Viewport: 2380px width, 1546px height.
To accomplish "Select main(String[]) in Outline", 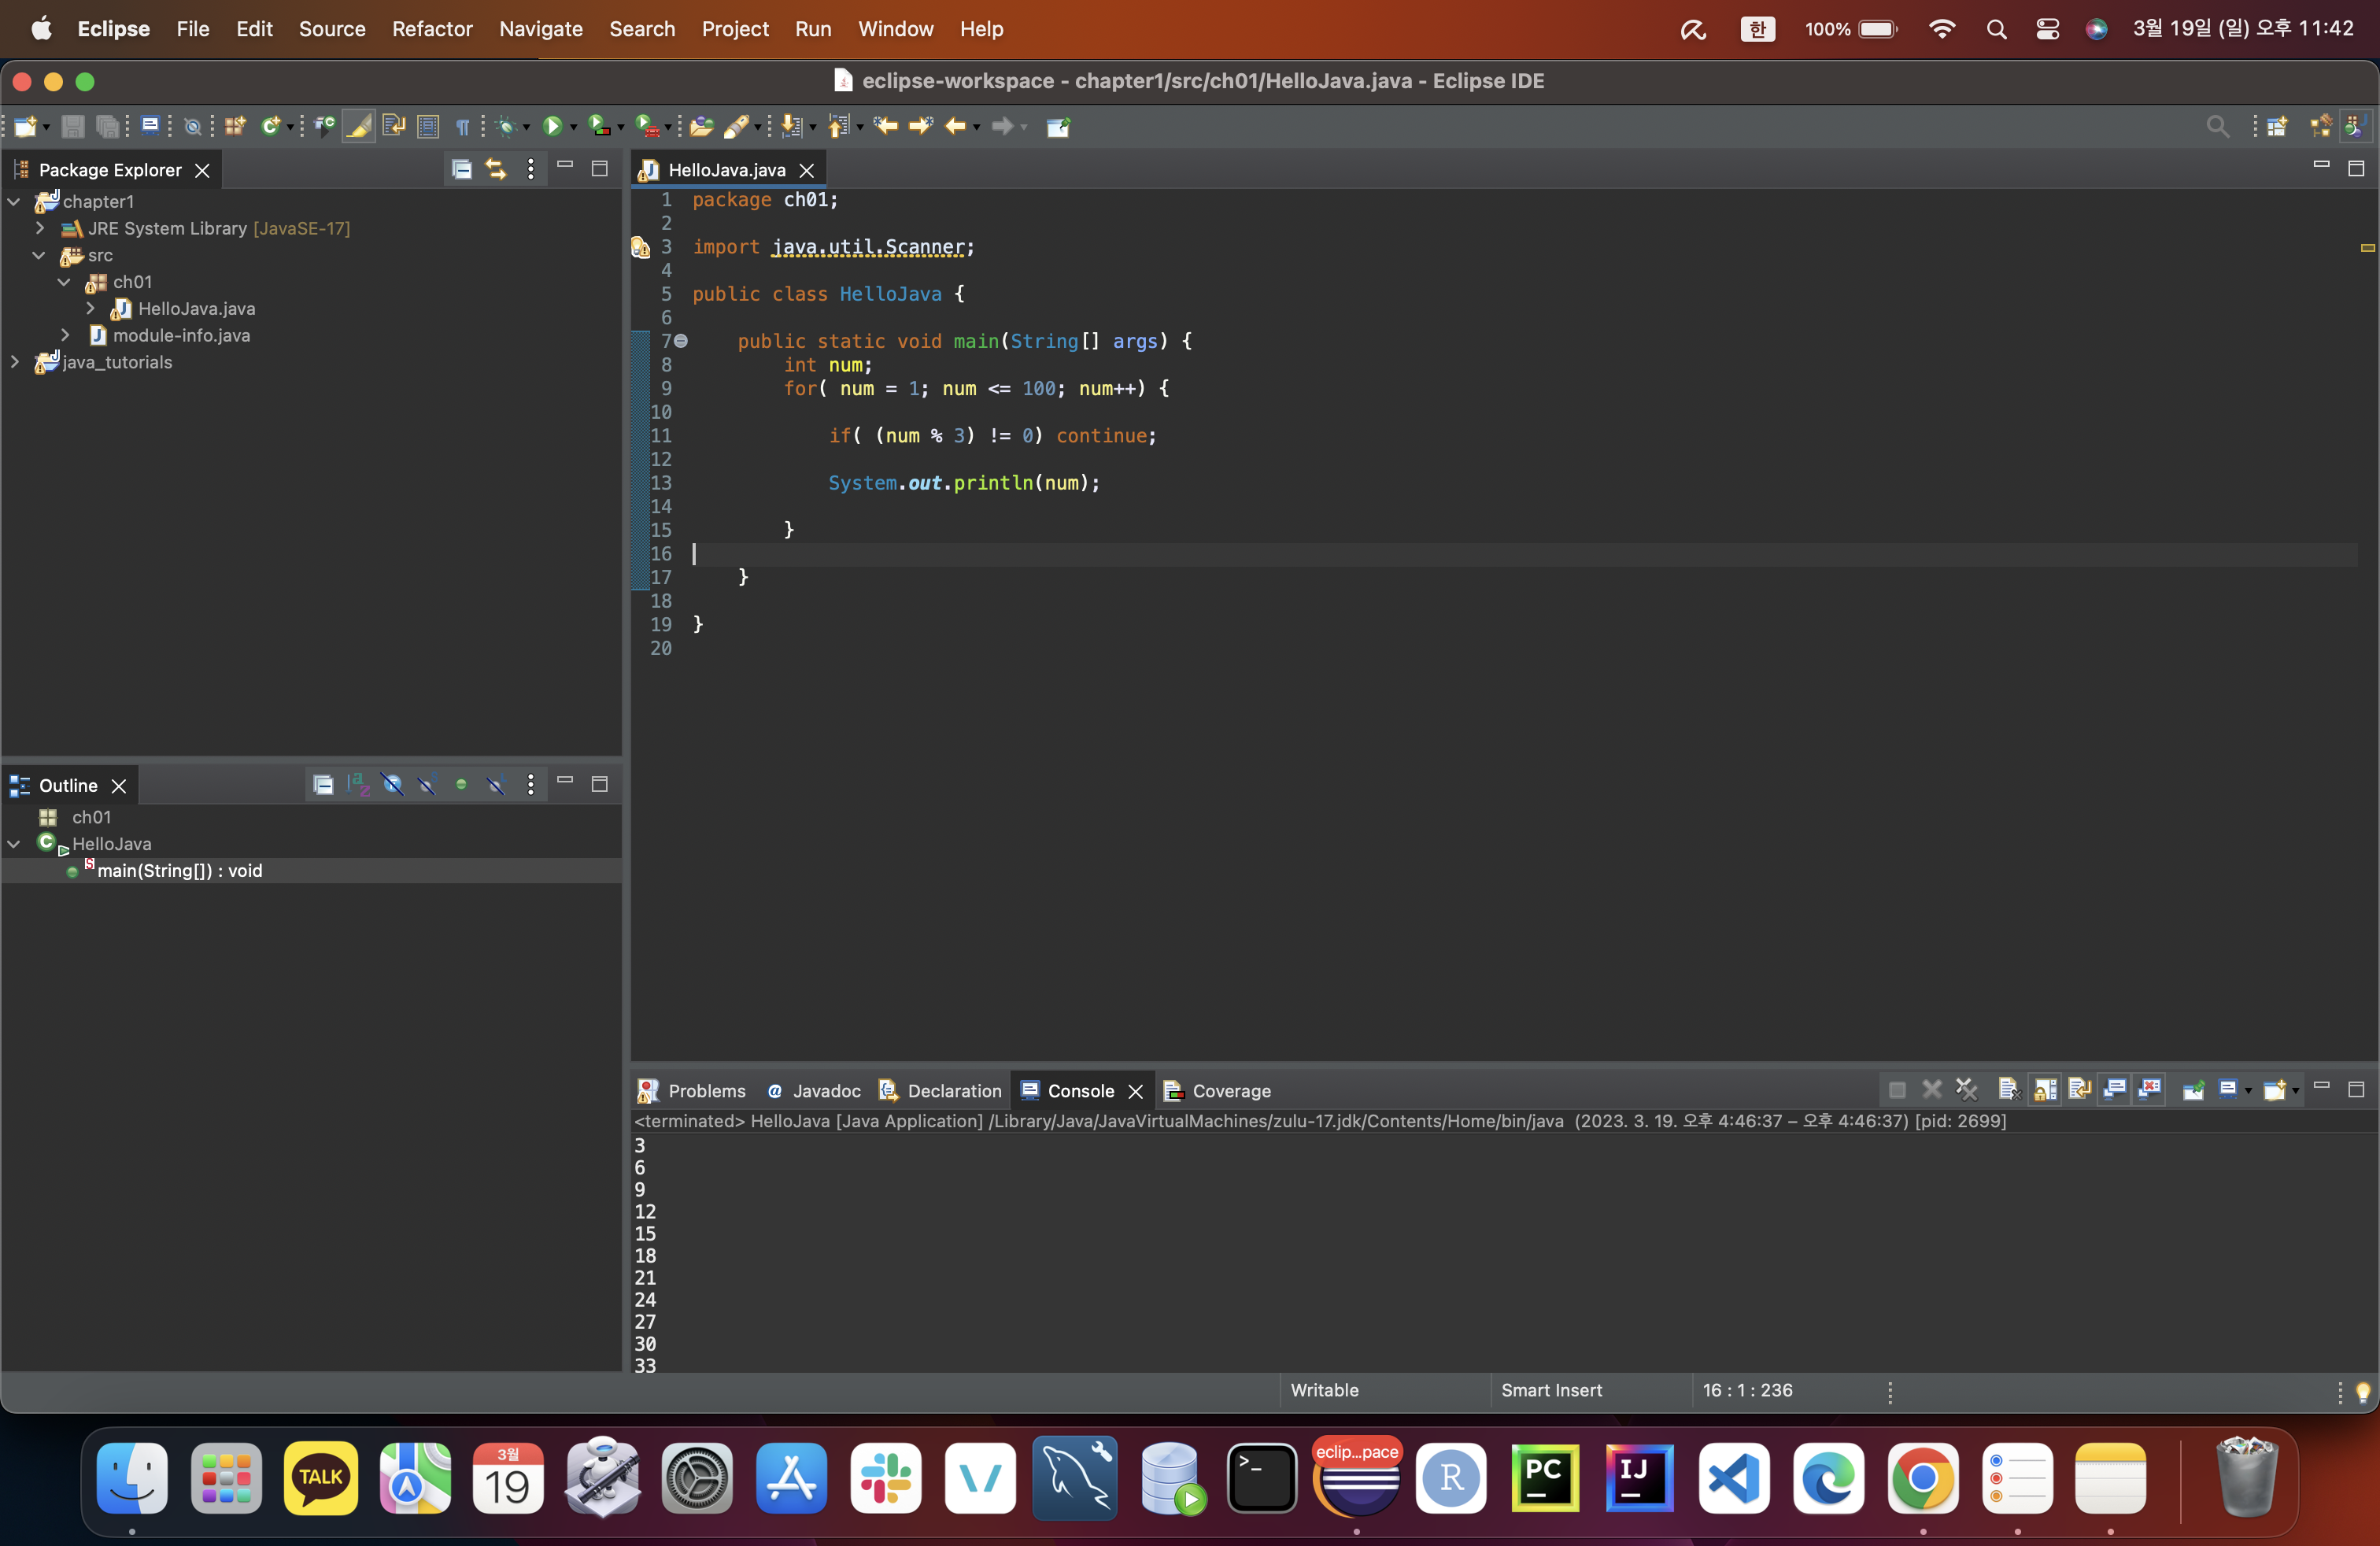I will point(179,871).
